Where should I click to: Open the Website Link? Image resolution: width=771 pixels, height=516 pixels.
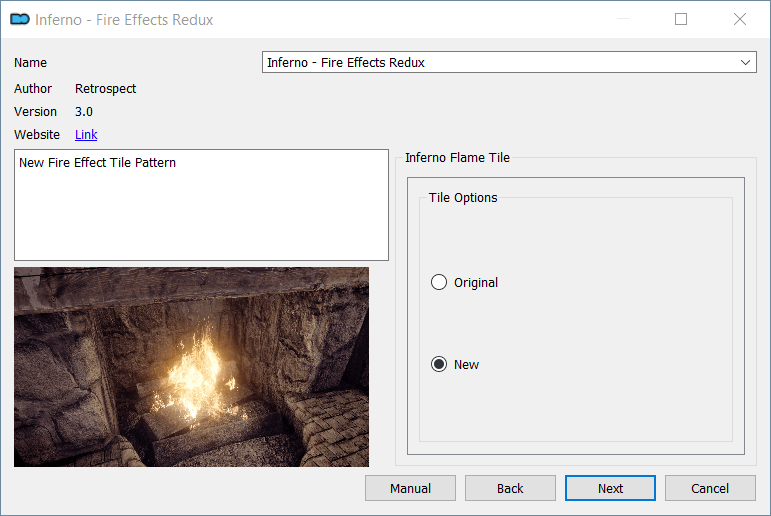coord(86,134)
